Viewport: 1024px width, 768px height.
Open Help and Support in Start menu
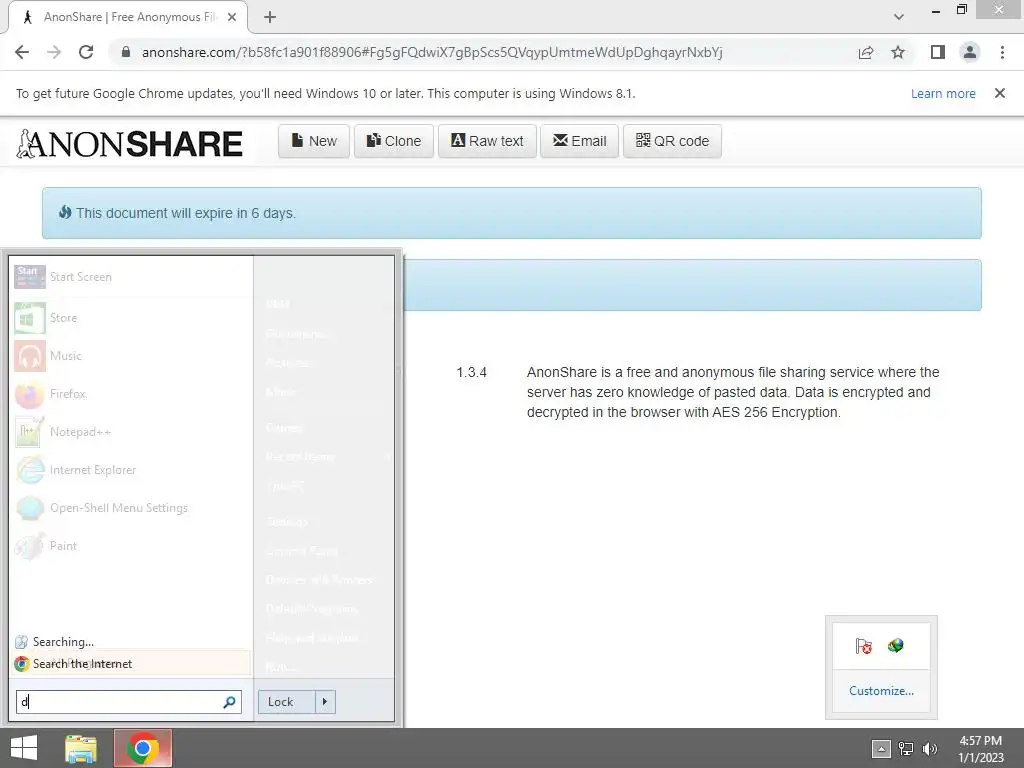pyautogui.click(x=313, y=638)
